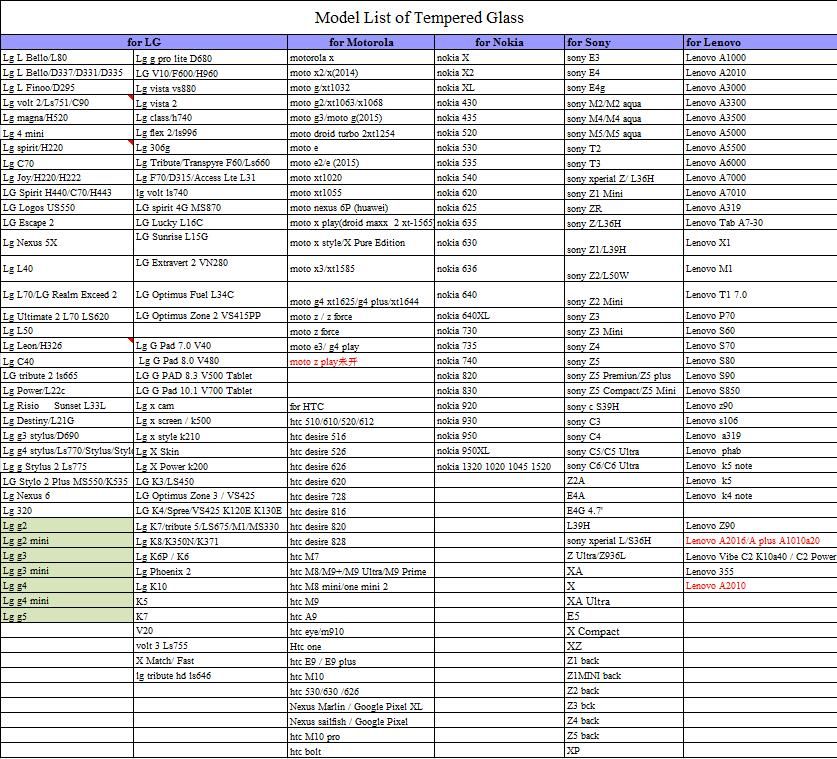
Task: Select cell 'lg tribute hd ls646'
Action: coord(210,676)
